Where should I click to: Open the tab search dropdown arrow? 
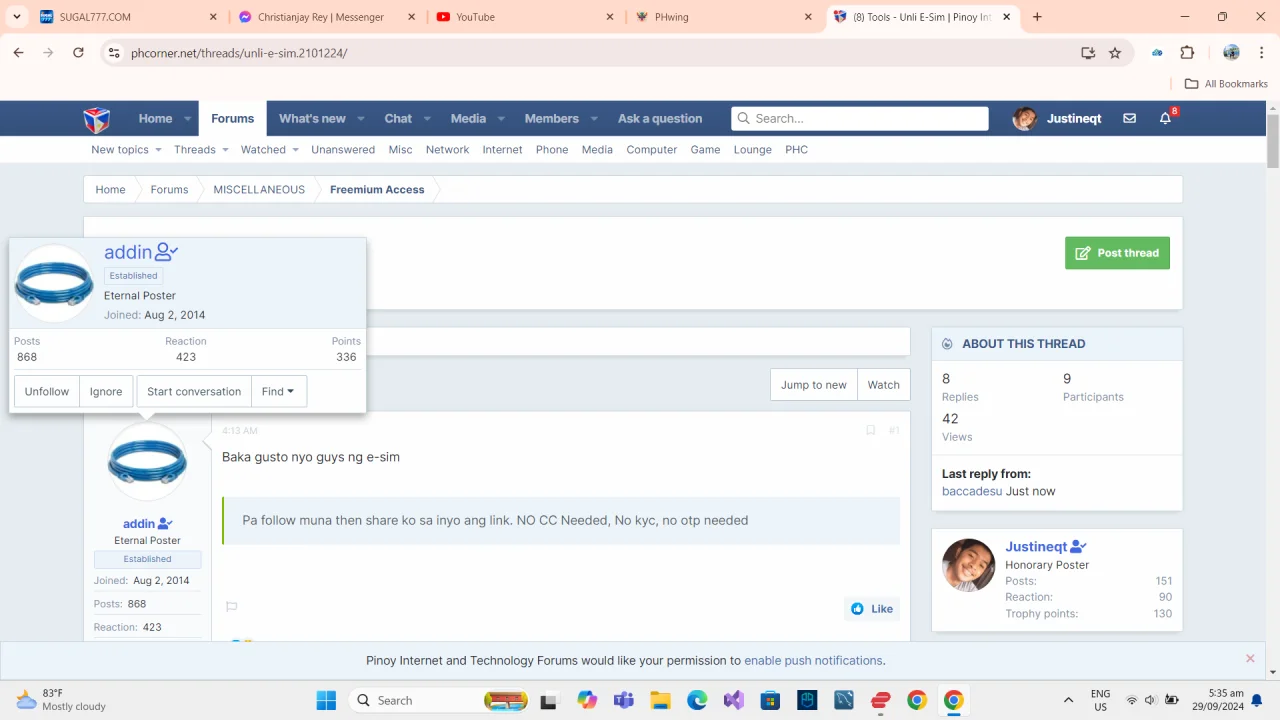tap(17, 17)
